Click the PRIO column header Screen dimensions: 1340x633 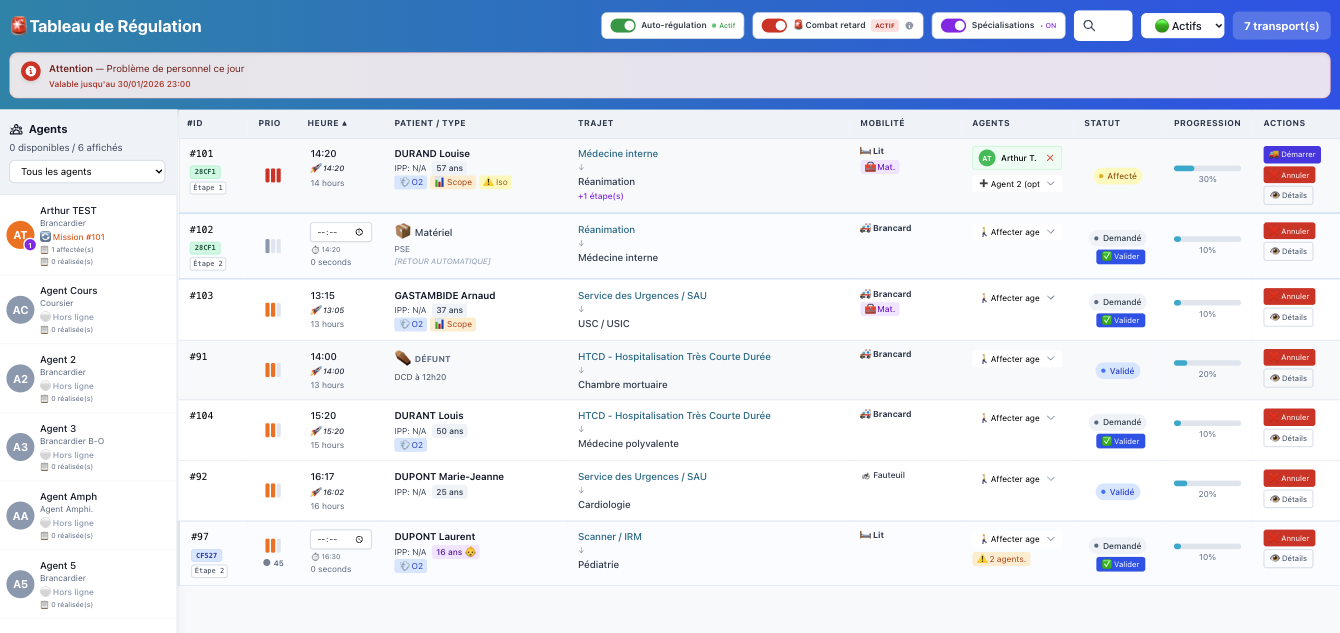pos(269,123)
